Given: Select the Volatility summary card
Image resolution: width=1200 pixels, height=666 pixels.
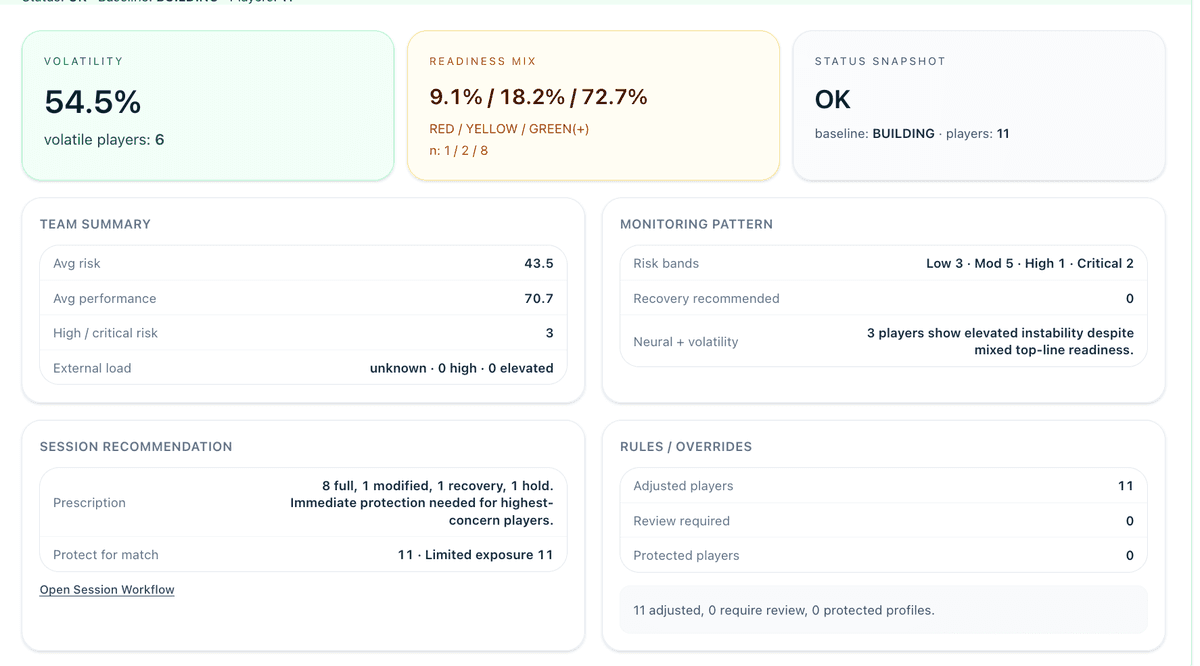Looking at the screenshot, I should coord(207,105).
